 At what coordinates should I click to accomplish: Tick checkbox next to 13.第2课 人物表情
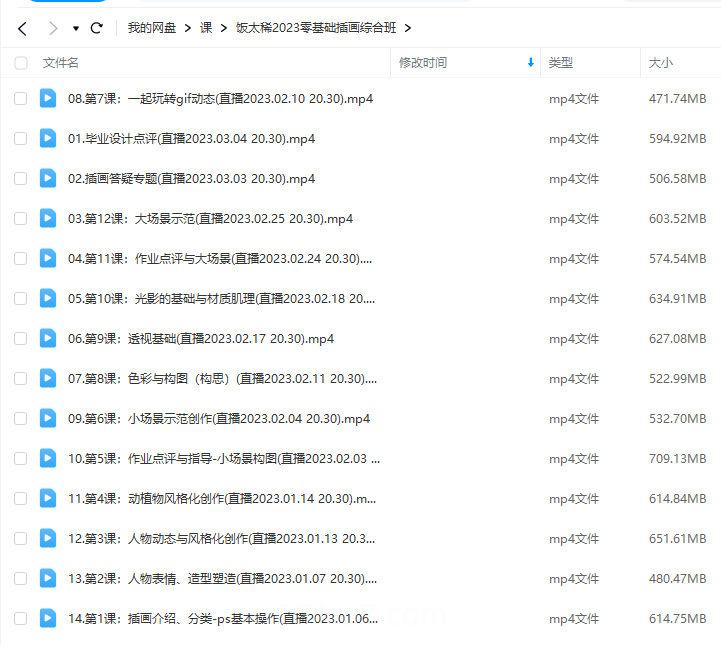tap(21, 578)
